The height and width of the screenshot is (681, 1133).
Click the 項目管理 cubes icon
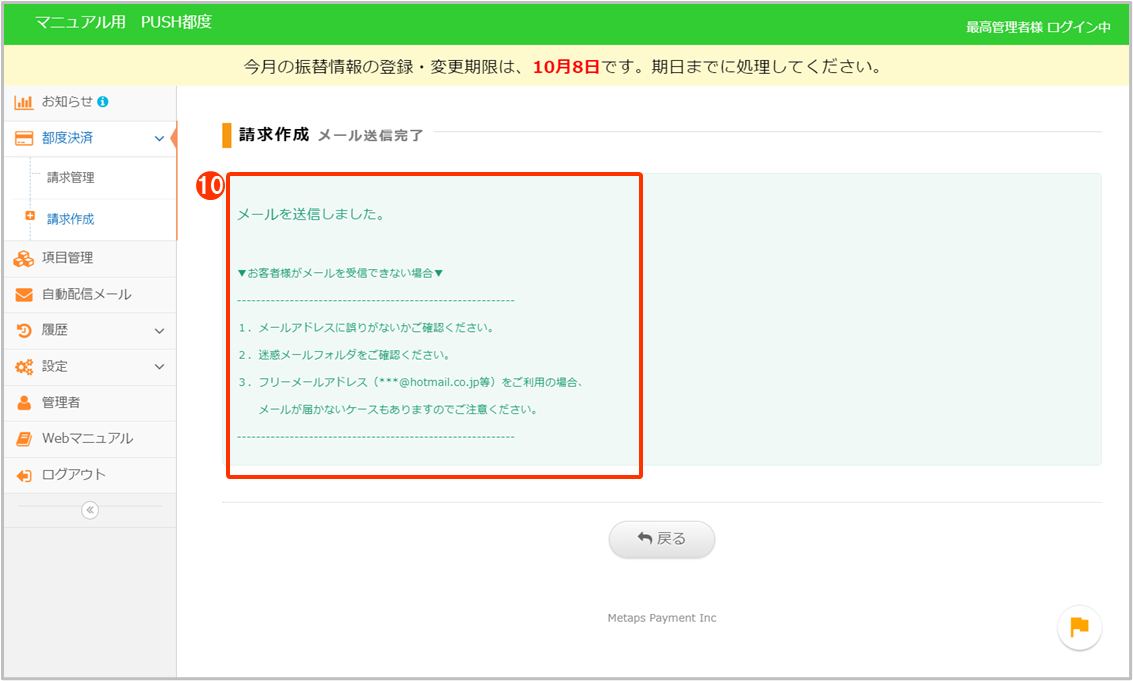point(24,259)
